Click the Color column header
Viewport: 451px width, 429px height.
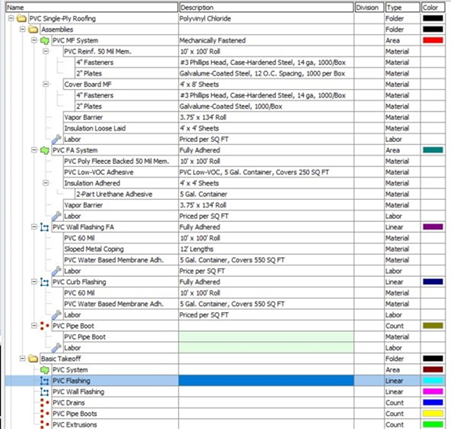433,7
